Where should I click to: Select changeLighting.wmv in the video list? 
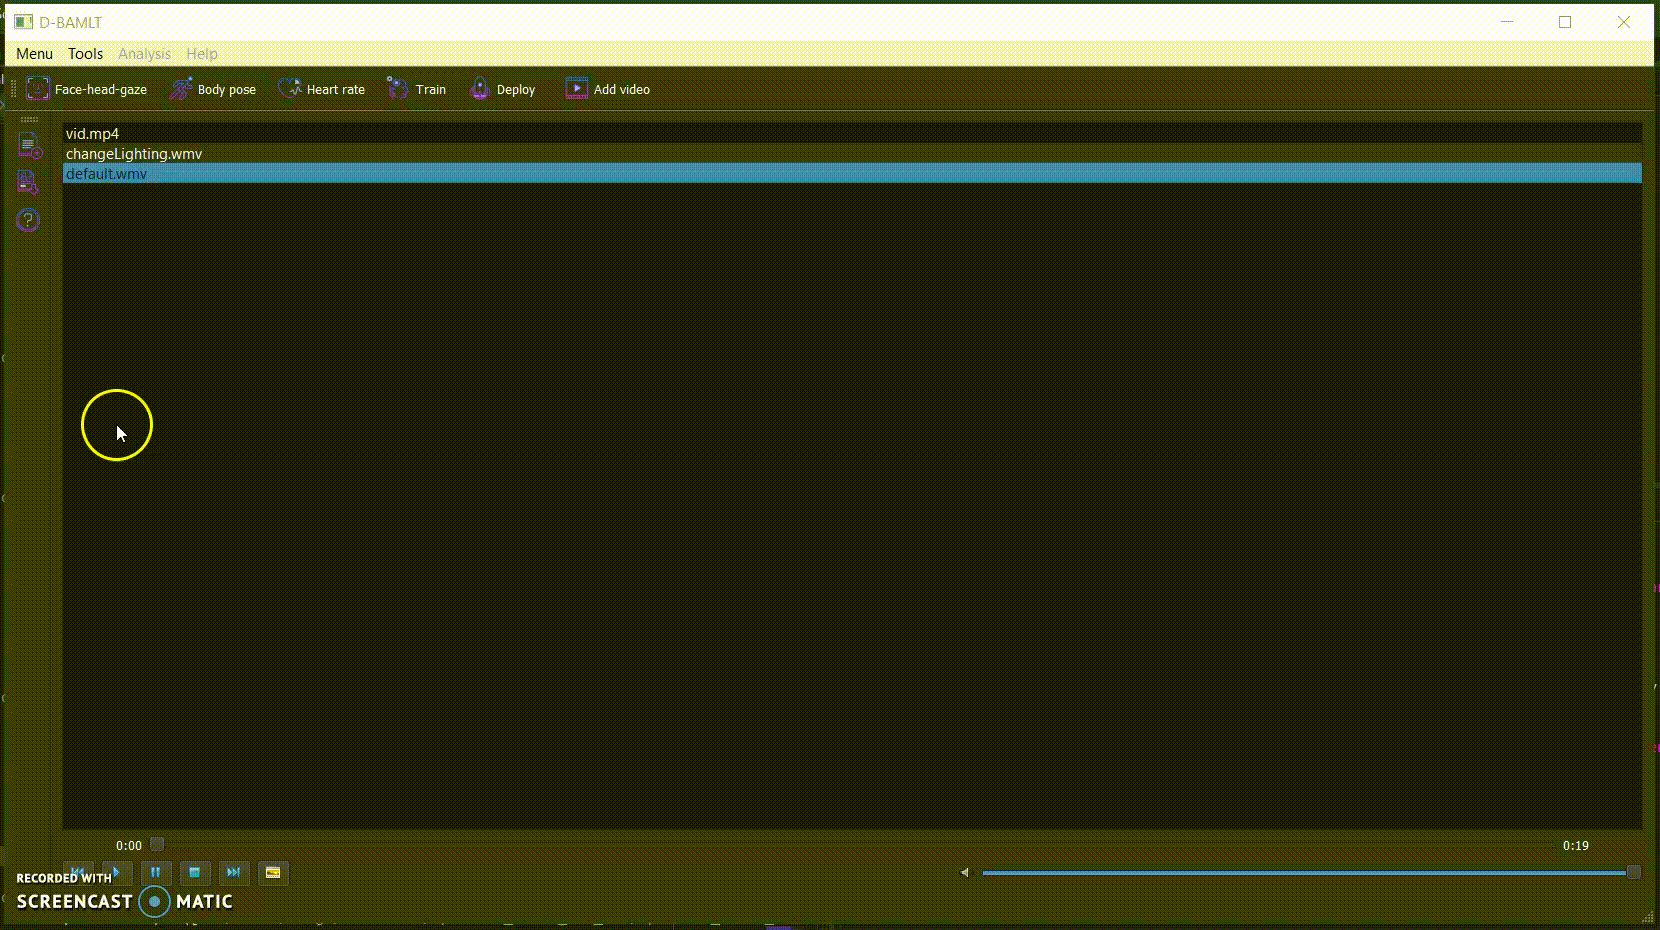click(x=852, y=154)
